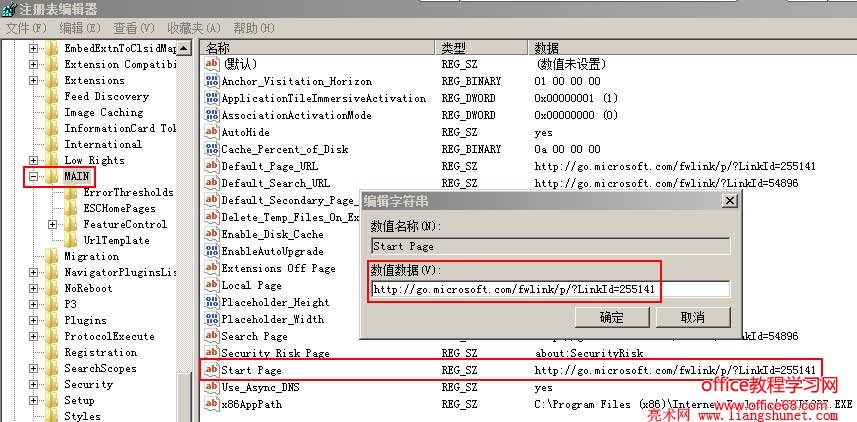The width and height of the screenshot is (857, 422).
Task: Click string icon of x86AppPath
Action: 212,404
